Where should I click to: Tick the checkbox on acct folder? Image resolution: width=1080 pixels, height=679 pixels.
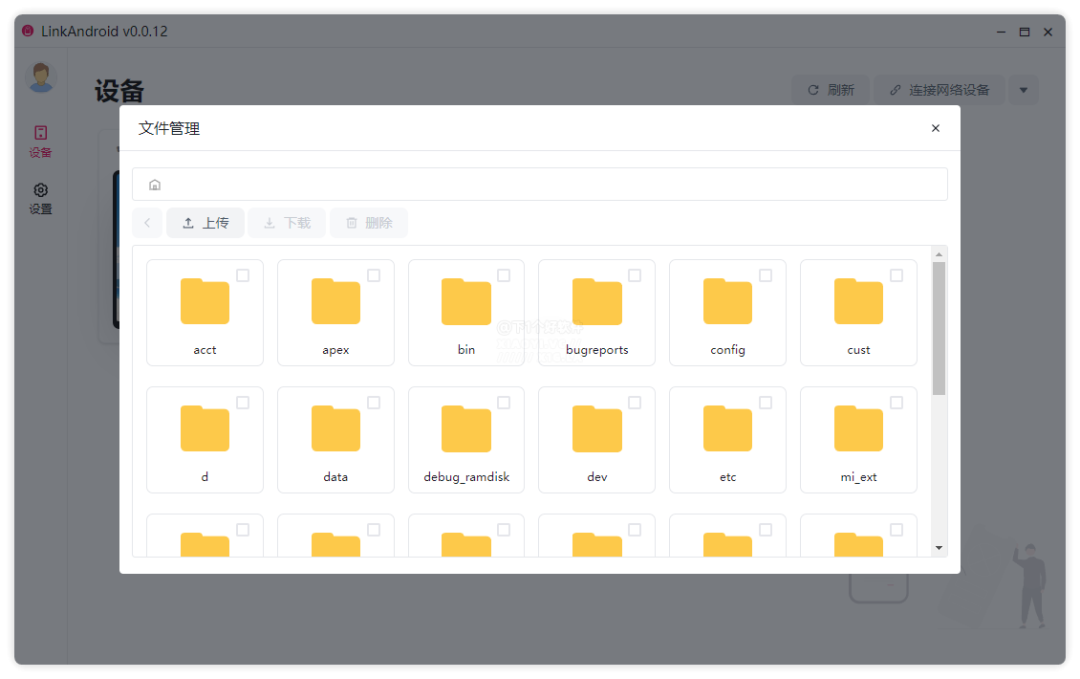[x=243, y=275]
